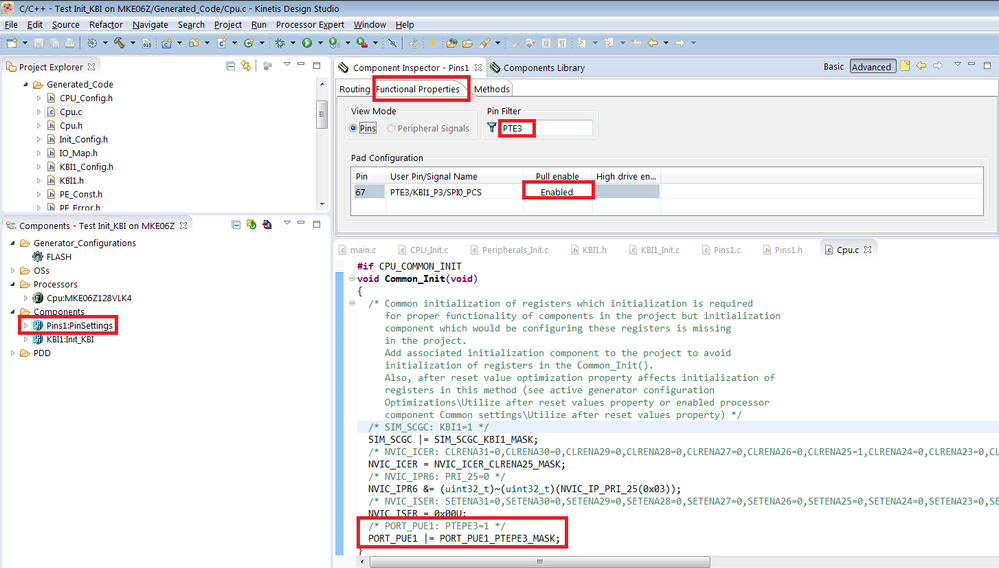Click the High drive en... column header
This screenshot has height=568, width=999.
(626, 176)
